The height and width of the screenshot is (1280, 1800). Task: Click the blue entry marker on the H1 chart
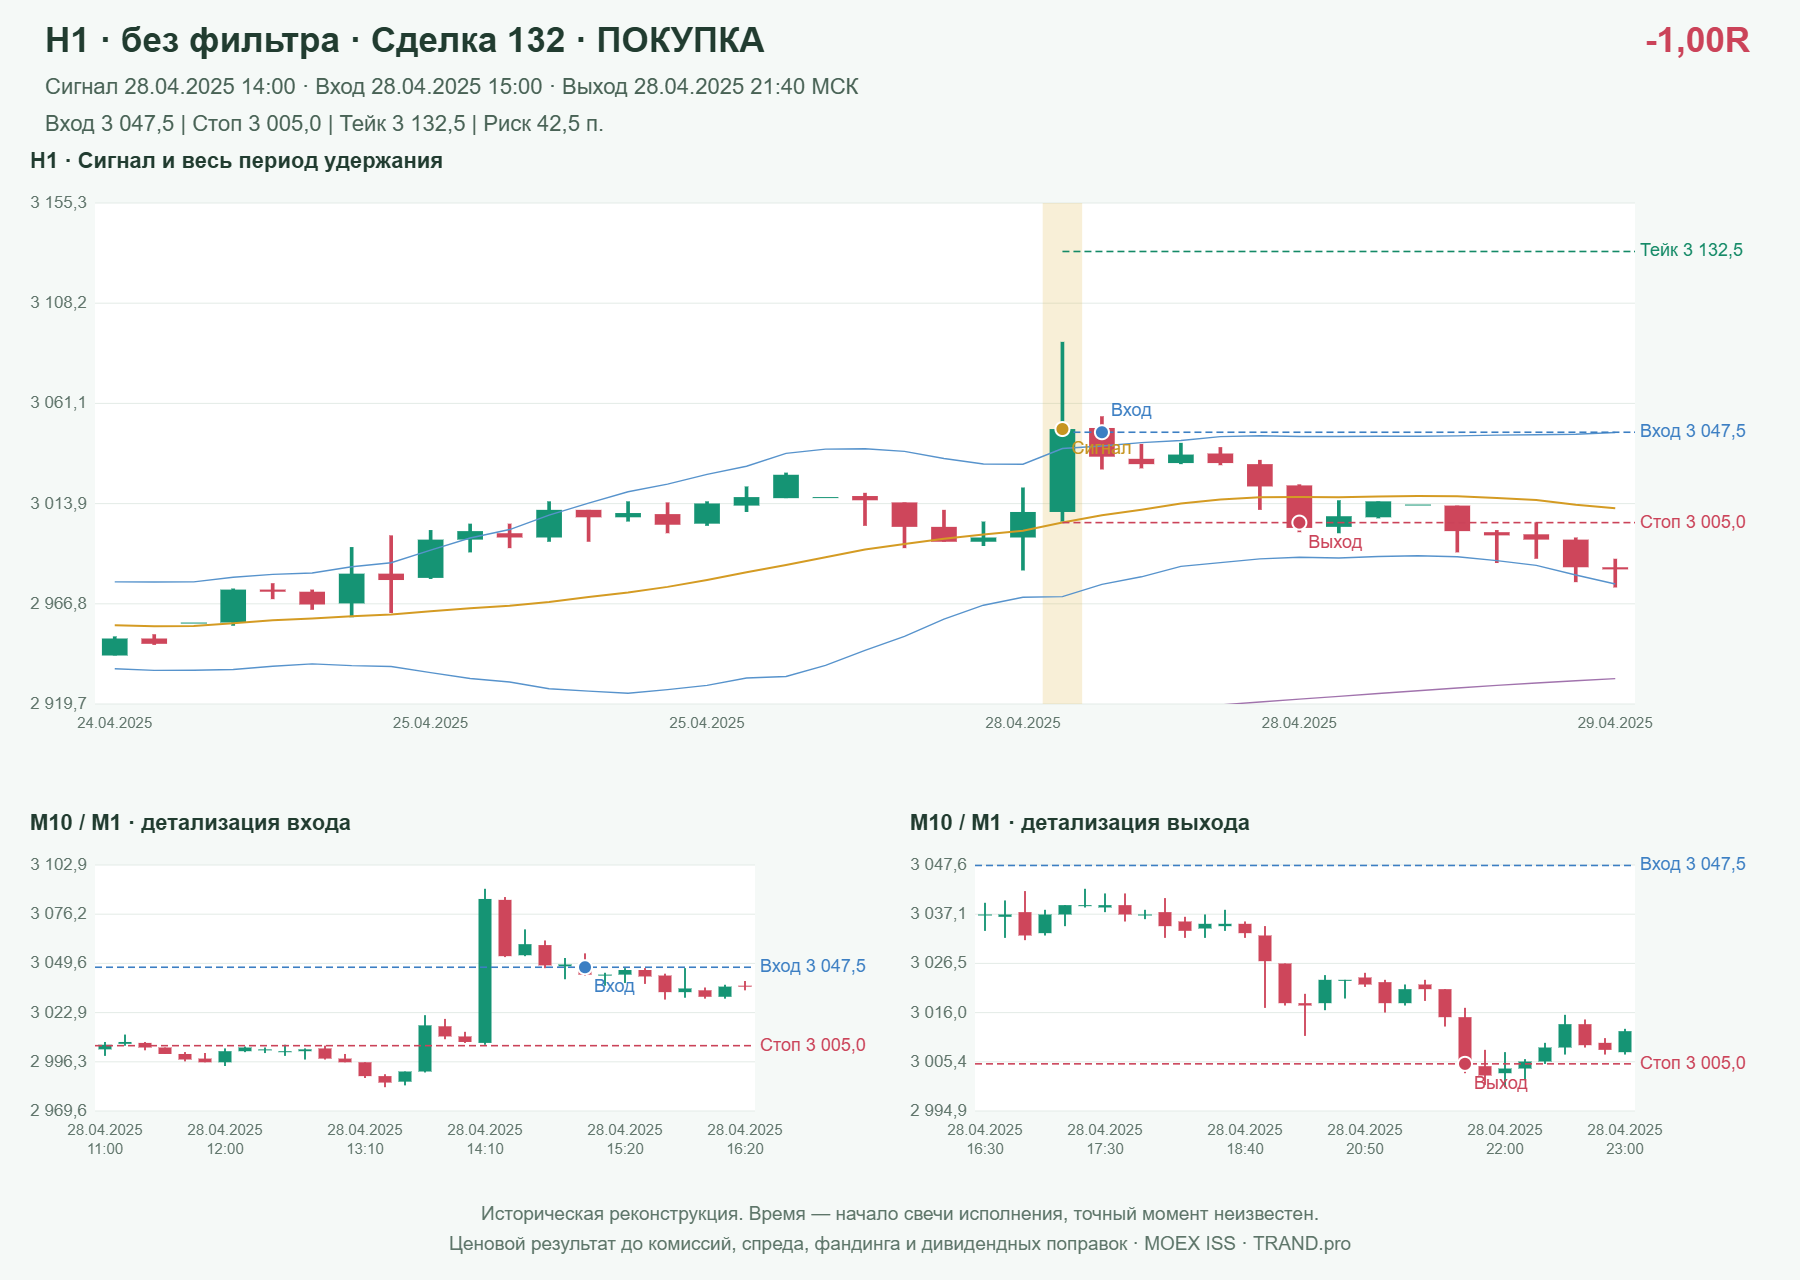[x=1102, y=432]
